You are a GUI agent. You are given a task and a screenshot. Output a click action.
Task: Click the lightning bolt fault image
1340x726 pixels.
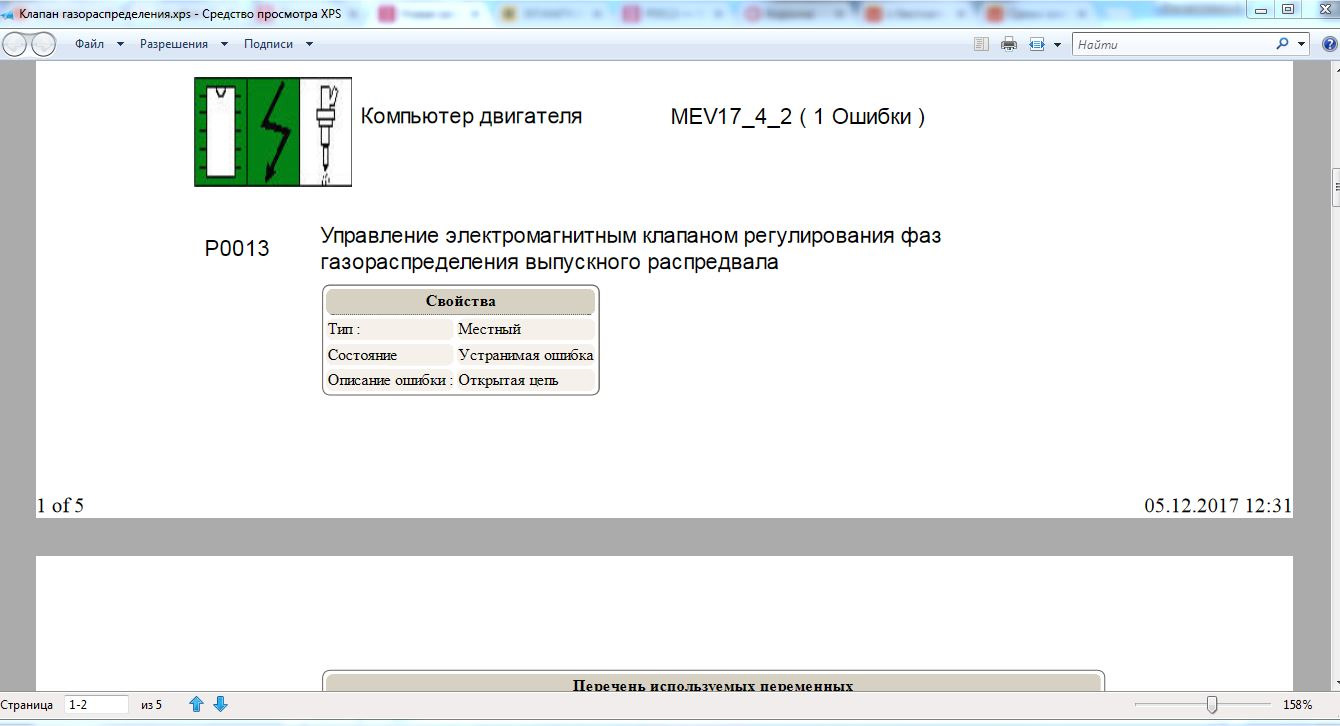273,132
